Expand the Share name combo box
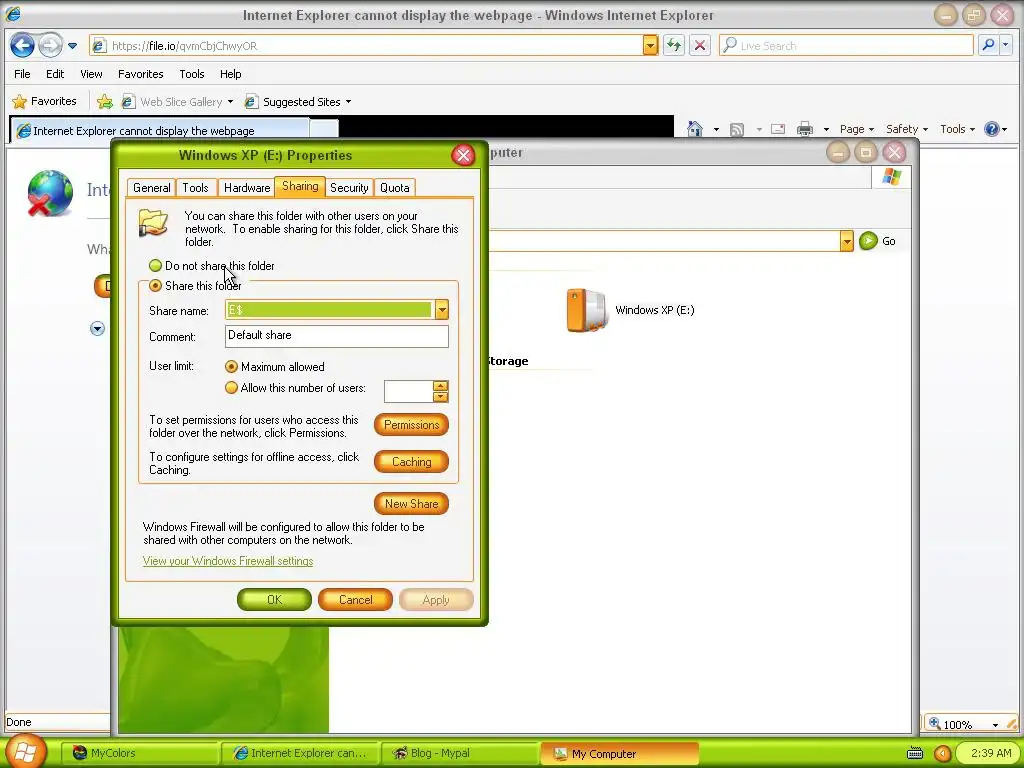This screenshot has width=1024, height=768. (442, 310)
